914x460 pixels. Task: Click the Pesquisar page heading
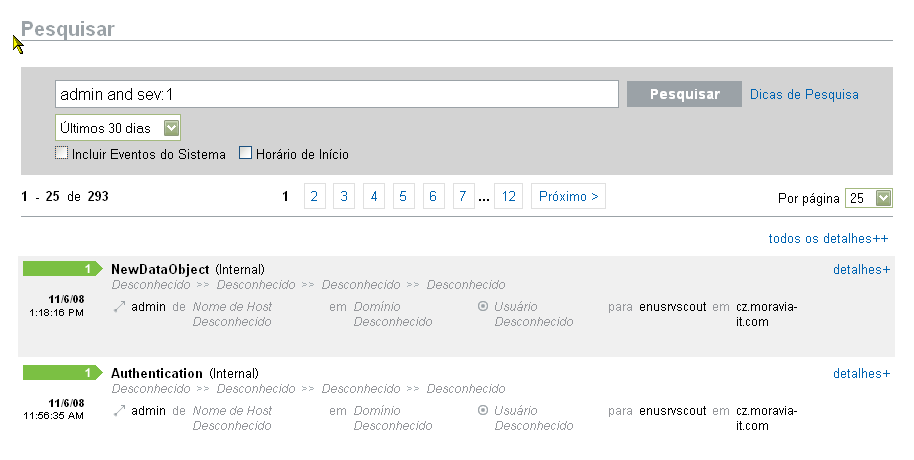tap(68, 29)
